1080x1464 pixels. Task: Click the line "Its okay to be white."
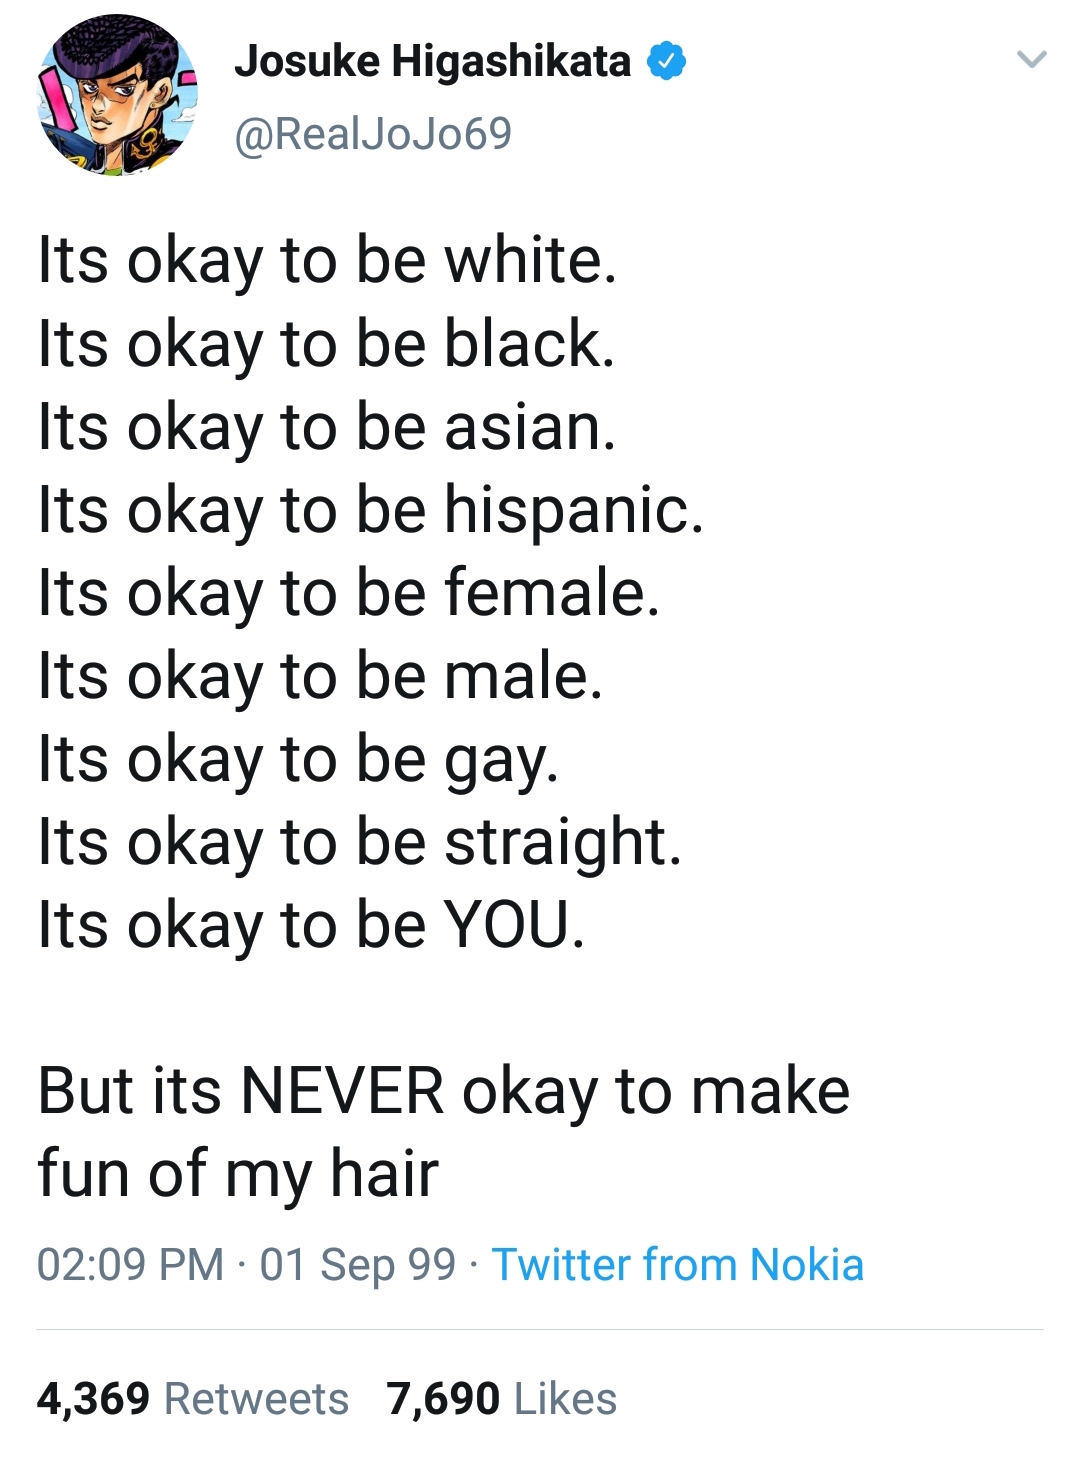327,261
